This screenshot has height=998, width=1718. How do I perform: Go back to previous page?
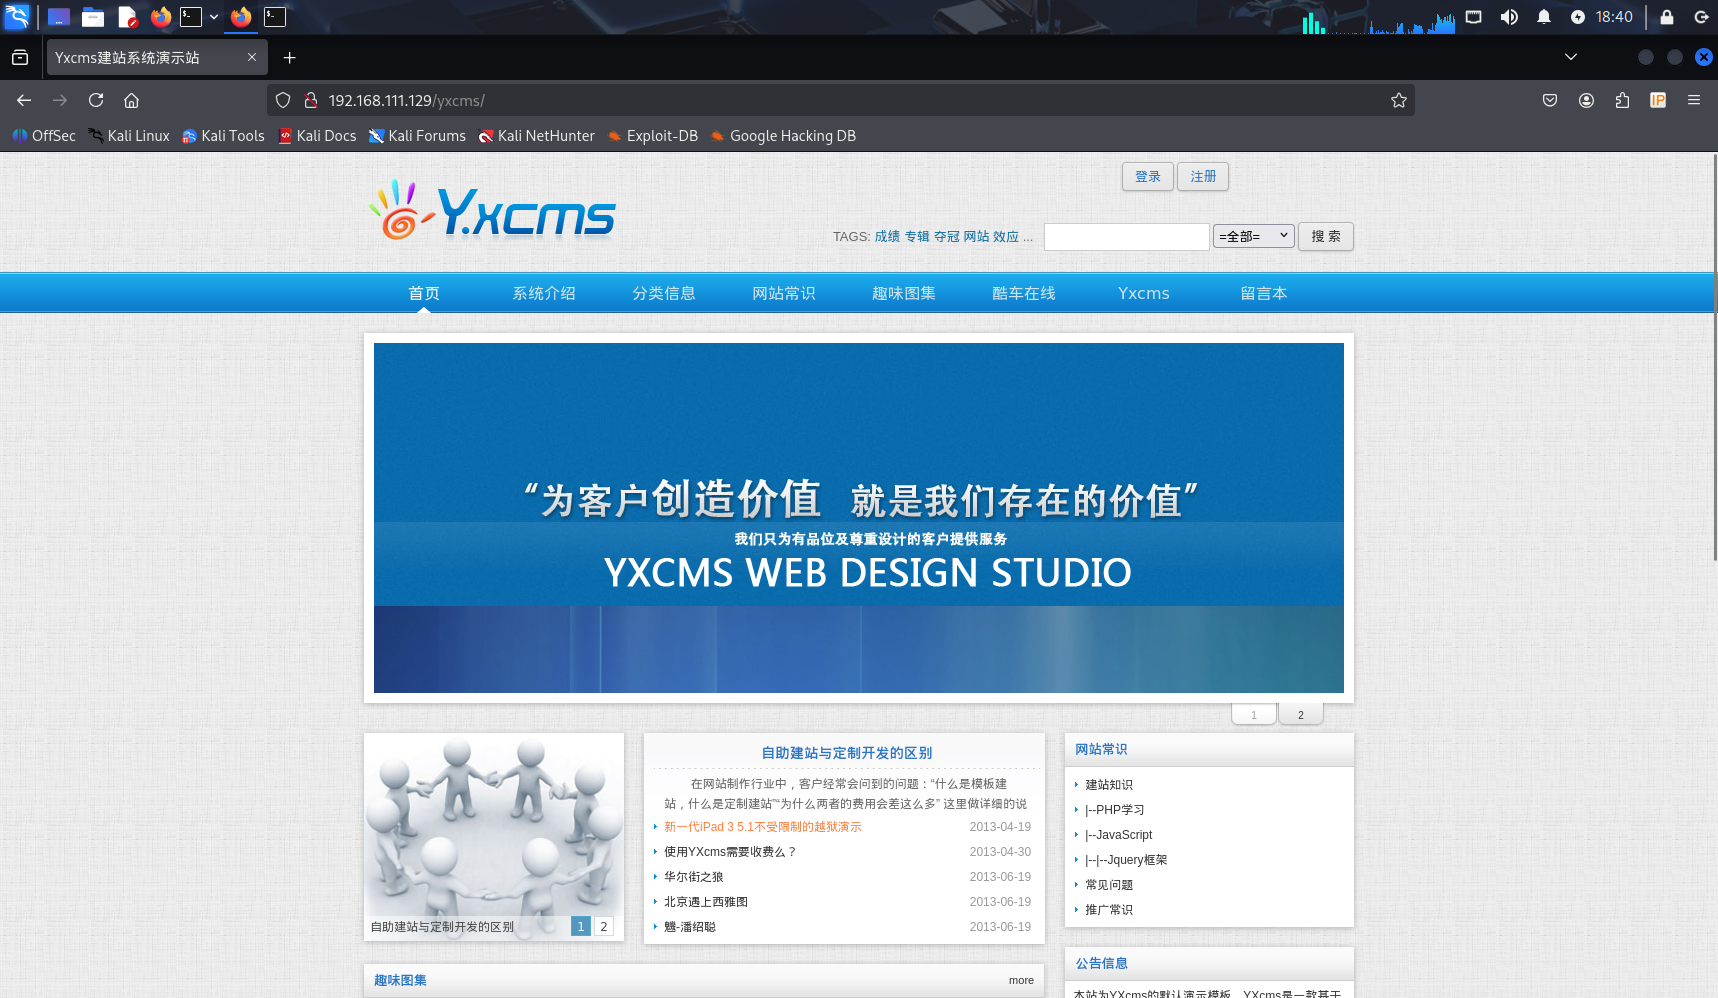click(24, 100)
